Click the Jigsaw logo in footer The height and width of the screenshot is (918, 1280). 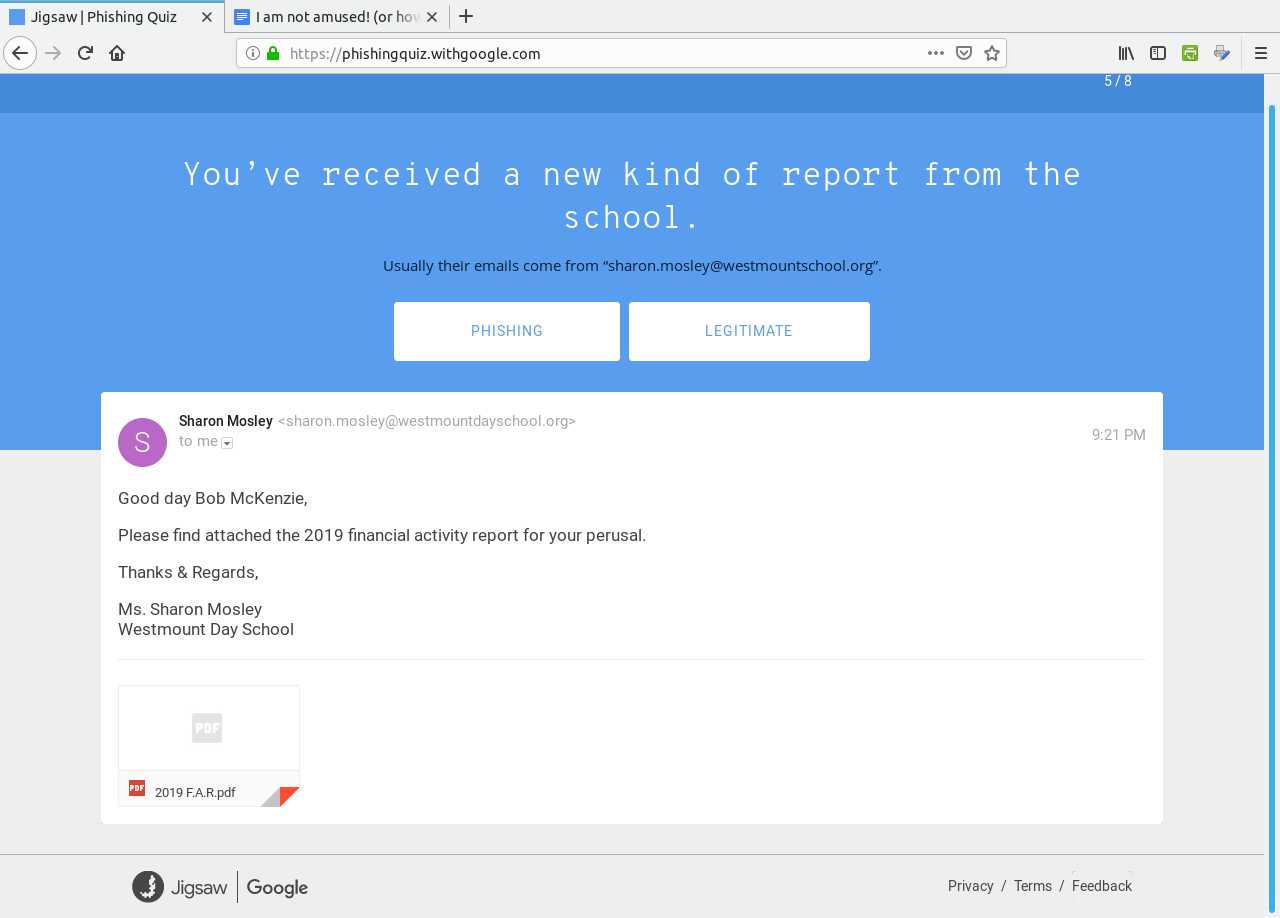180,887
